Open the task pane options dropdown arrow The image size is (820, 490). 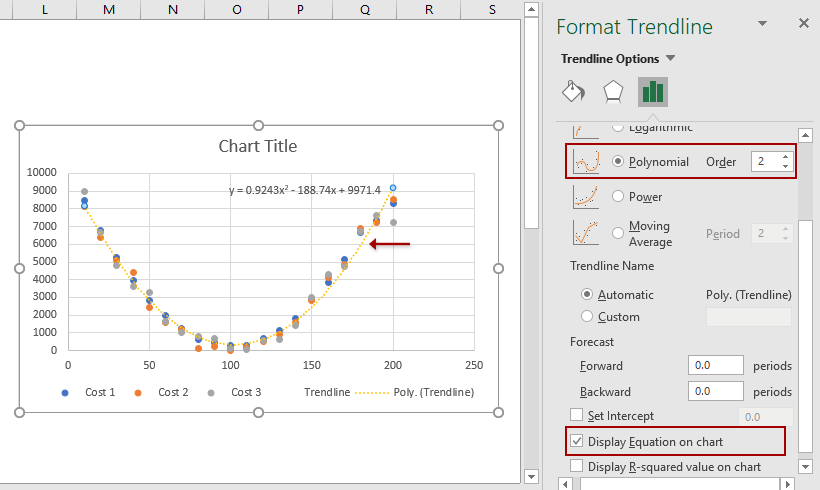point(764,24)
